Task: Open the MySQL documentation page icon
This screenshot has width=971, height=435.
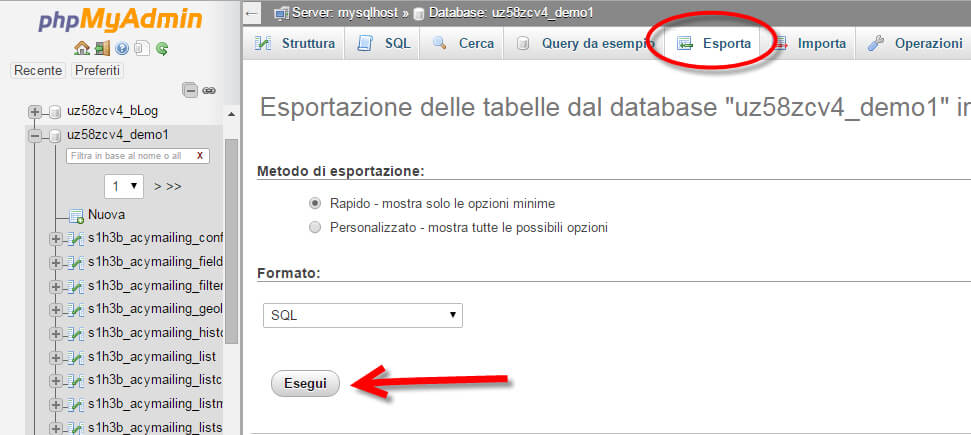Action: point(142,48)
